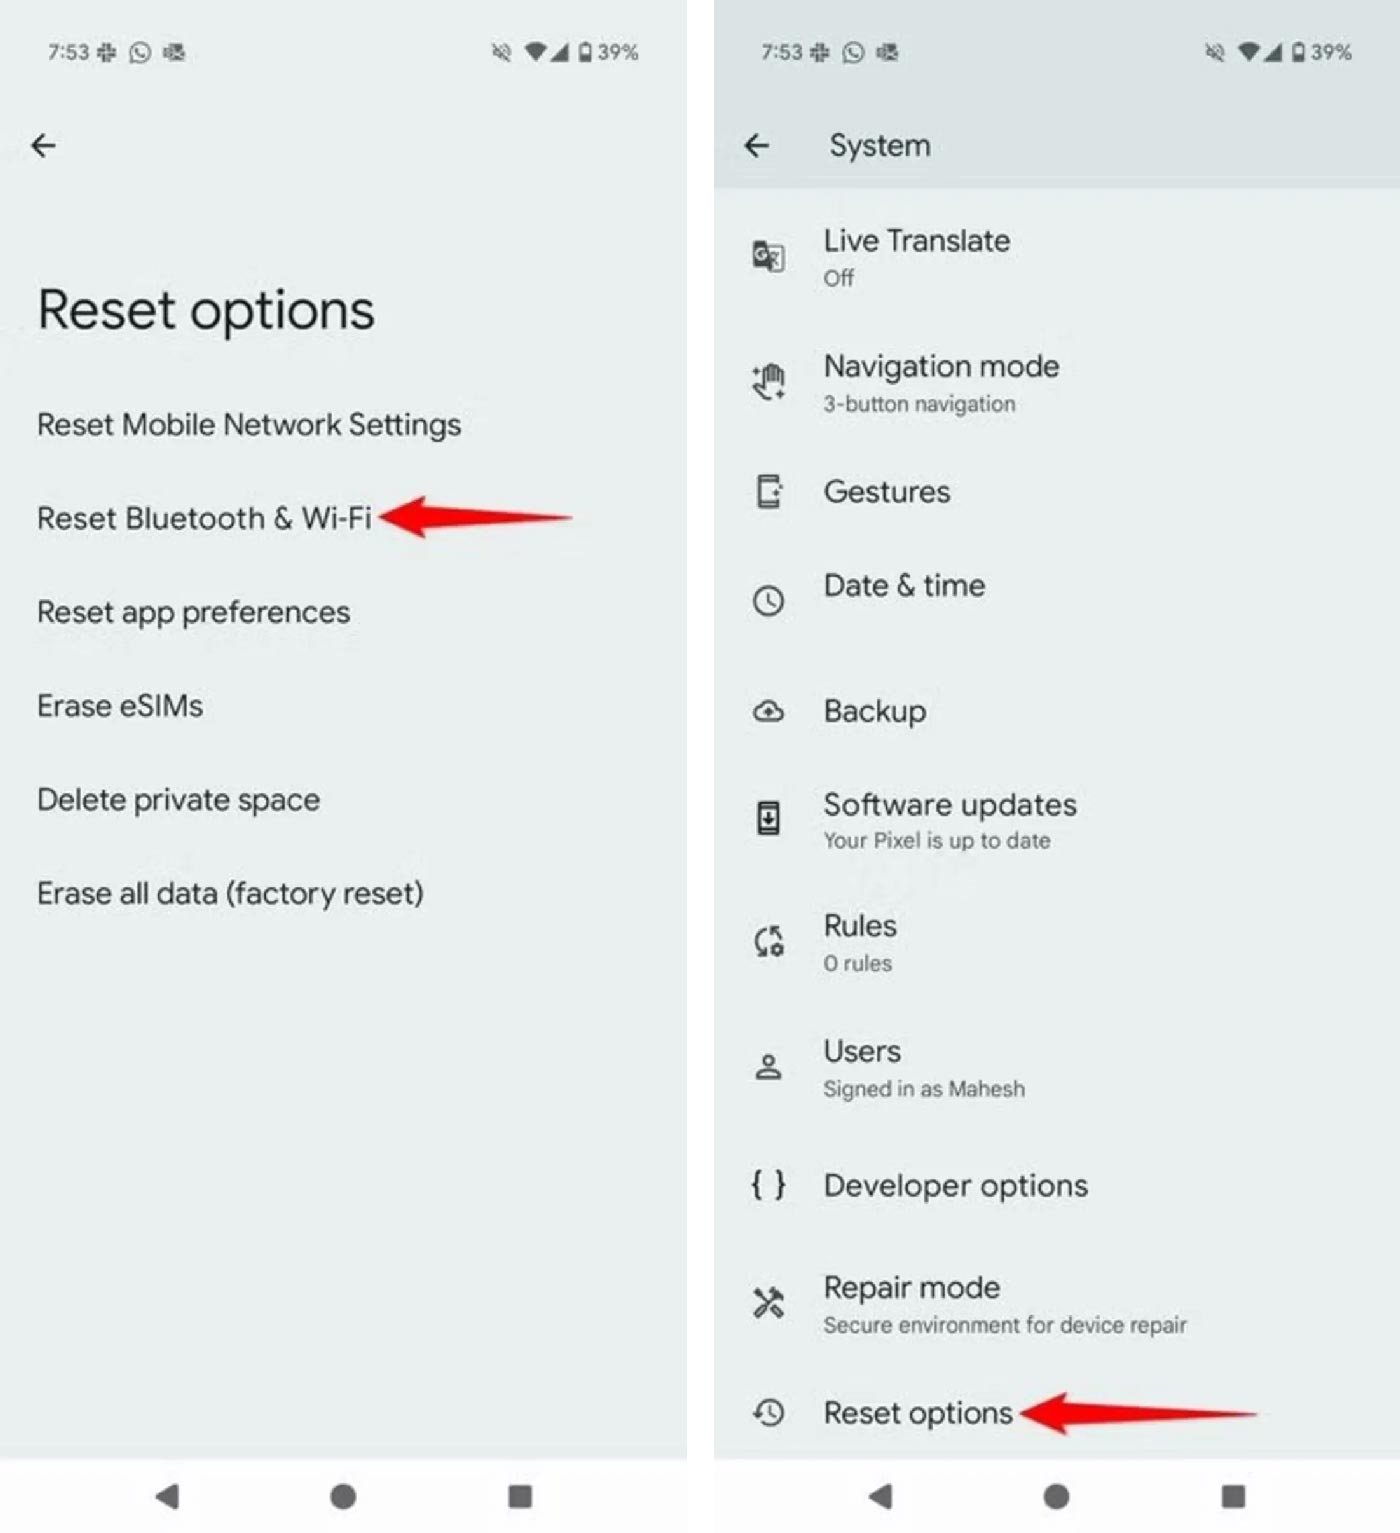Tap the Date & time clock icon
Viewport: 1400px width, 1533px height.
(x=768, y=600)
